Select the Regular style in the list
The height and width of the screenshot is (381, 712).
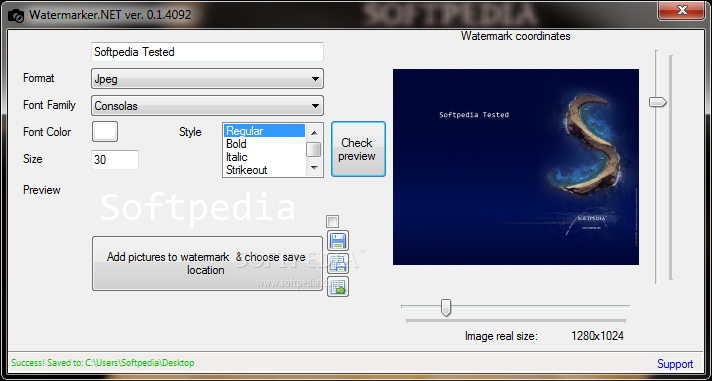click(x=265, y=131)
